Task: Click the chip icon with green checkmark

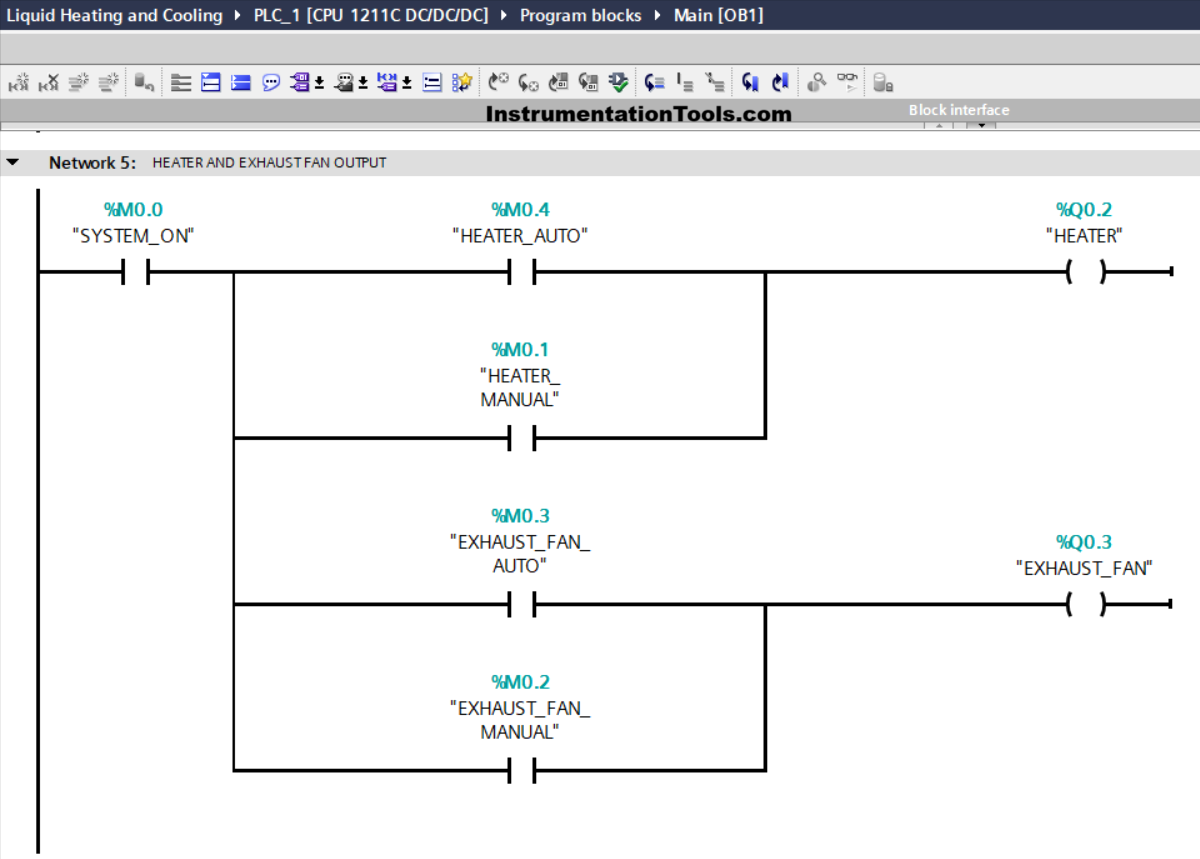Action: (x=619, y=83)
